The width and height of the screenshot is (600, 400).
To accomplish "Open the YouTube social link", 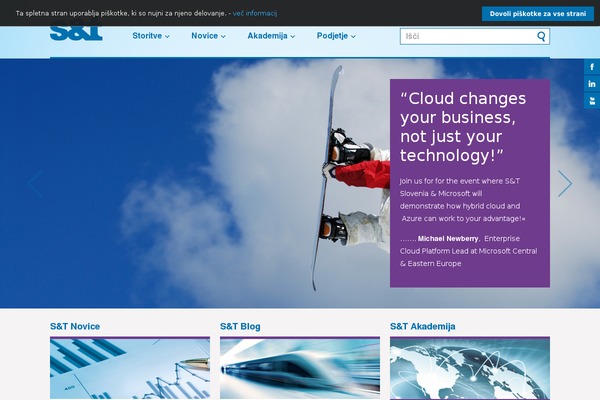I will point(592,101).
